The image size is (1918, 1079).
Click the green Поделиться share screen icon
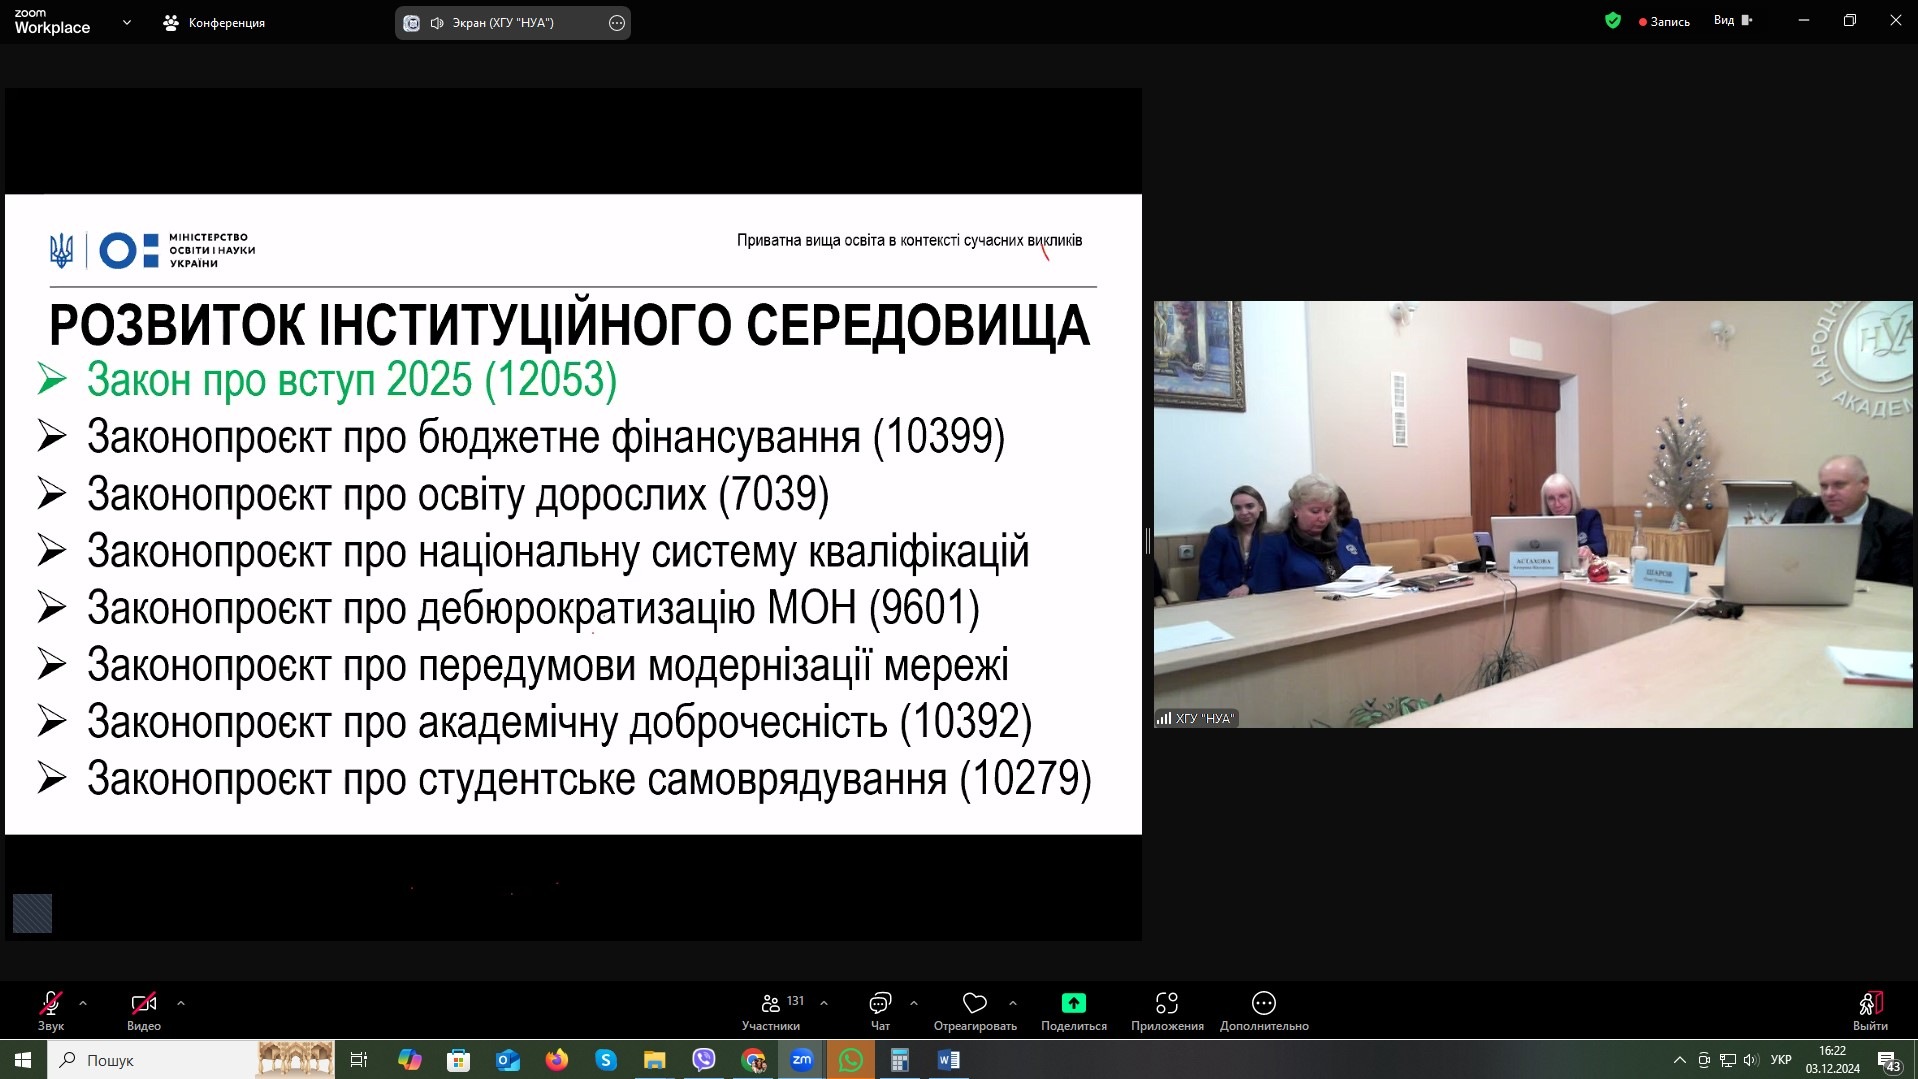pyautogui.click(x=1073, y=1003)
